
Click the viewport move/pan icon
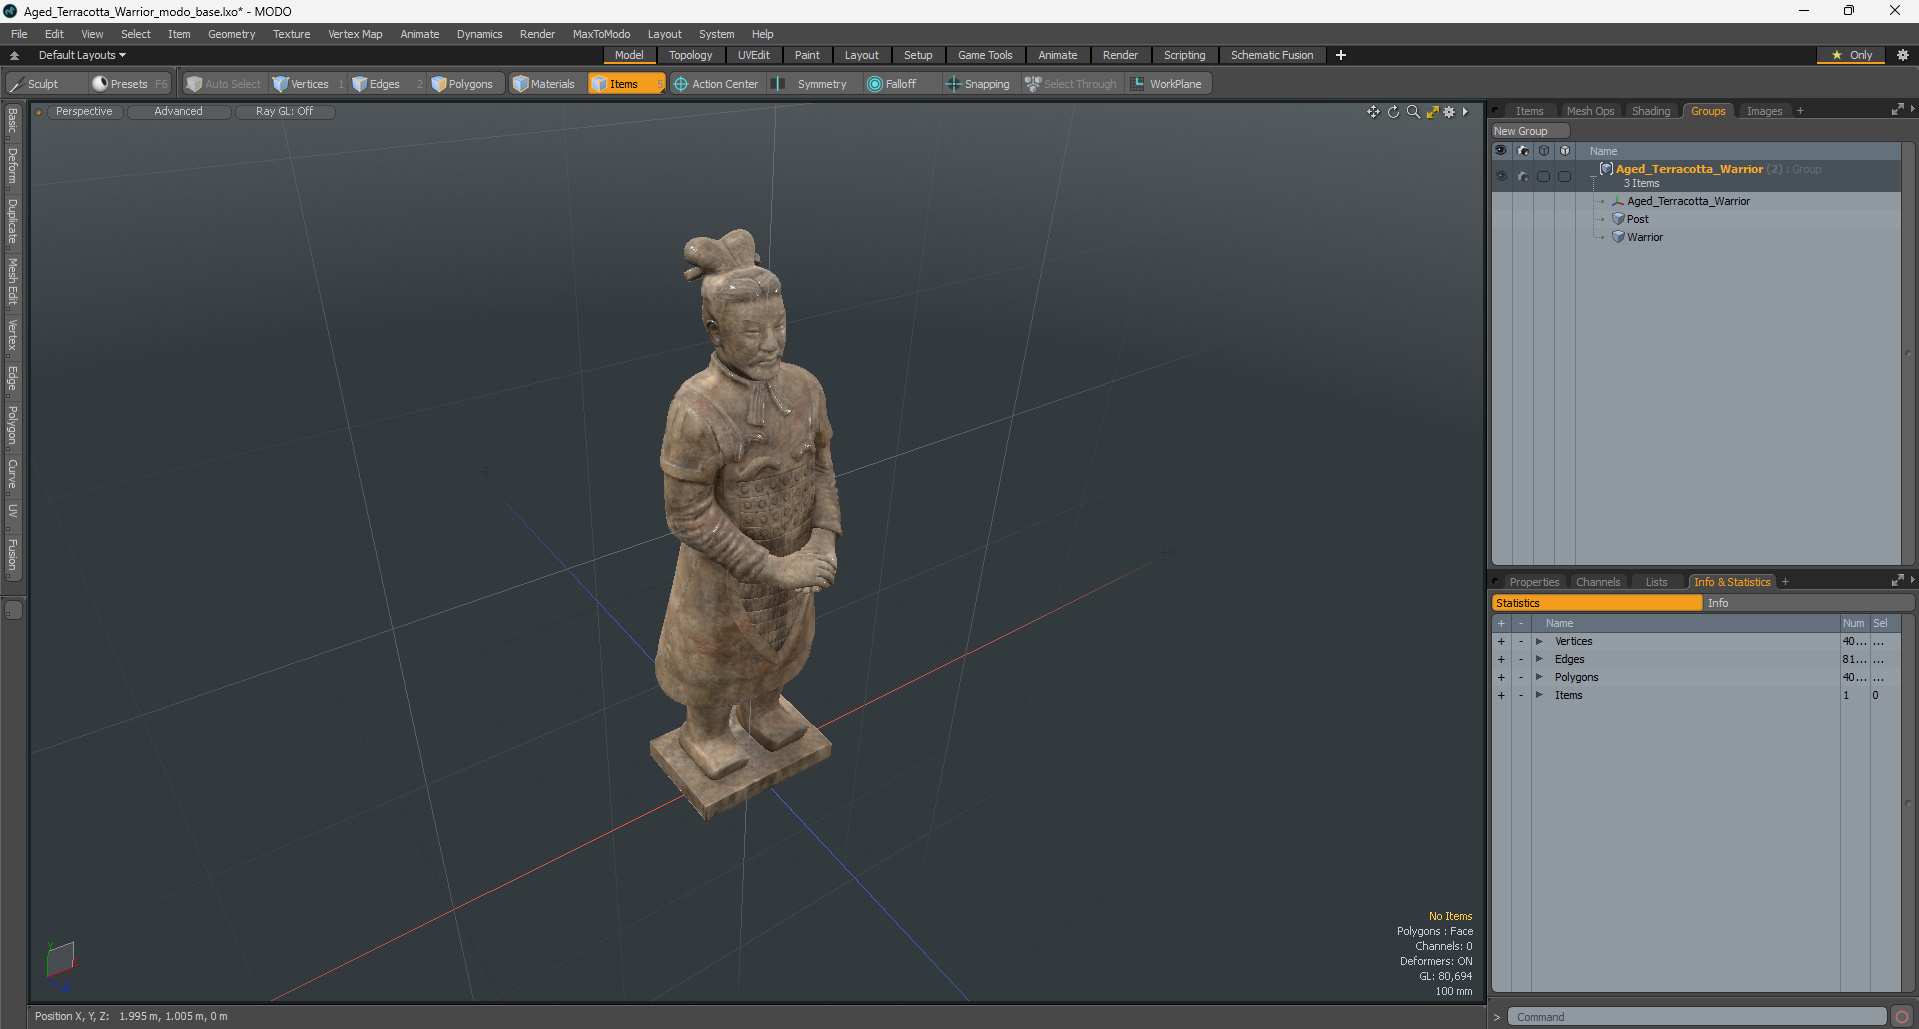[x=1373, y=112]
